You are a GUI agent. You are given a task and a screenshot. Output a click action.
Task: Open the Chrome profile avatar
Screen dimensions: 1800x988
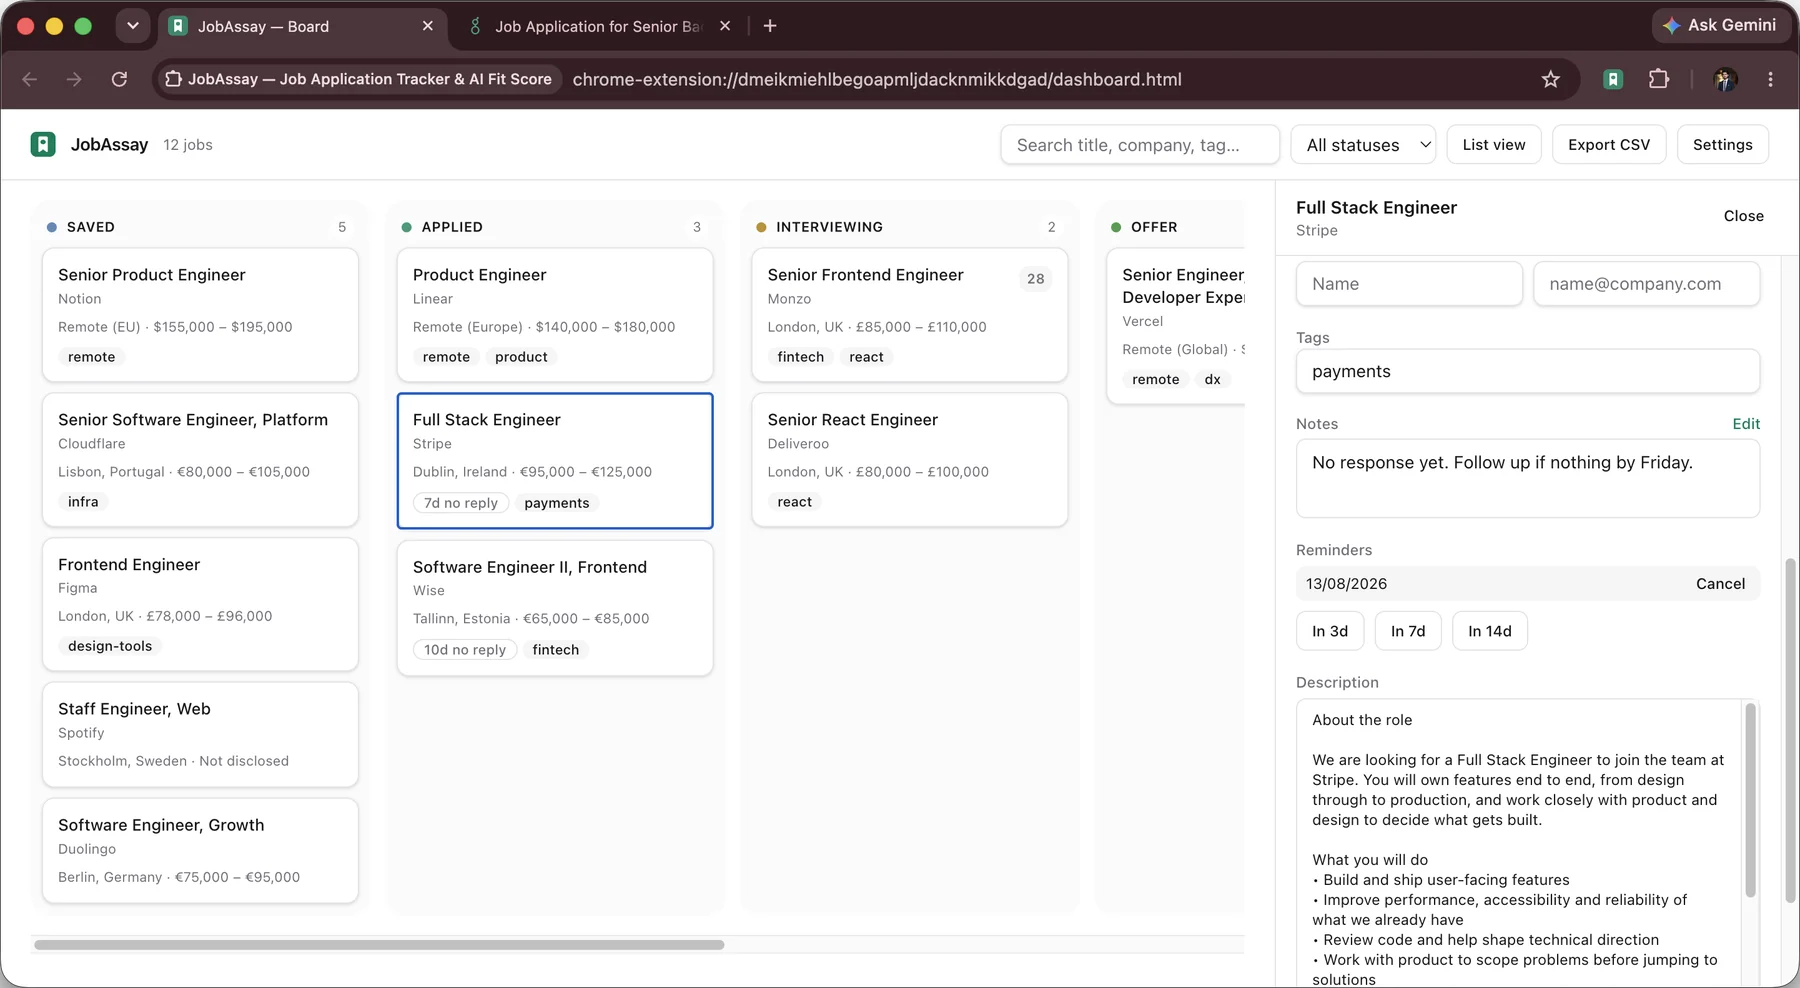1725,79
